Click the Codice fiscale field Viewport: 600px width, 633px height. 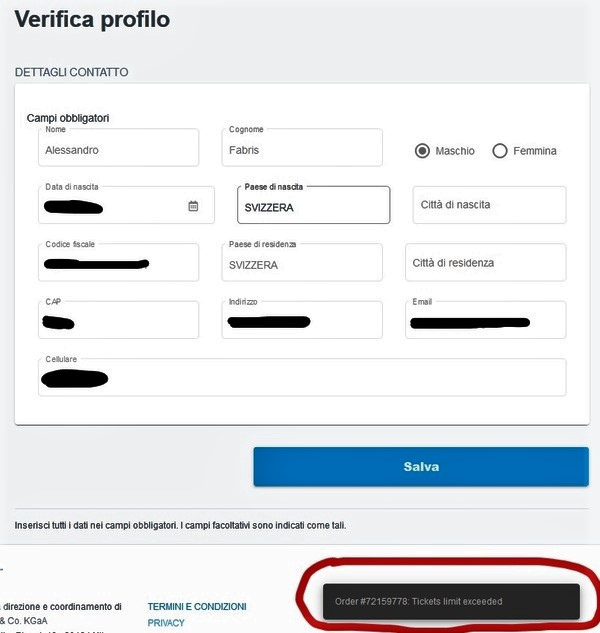pyautogui.click(x=118, y=262)
